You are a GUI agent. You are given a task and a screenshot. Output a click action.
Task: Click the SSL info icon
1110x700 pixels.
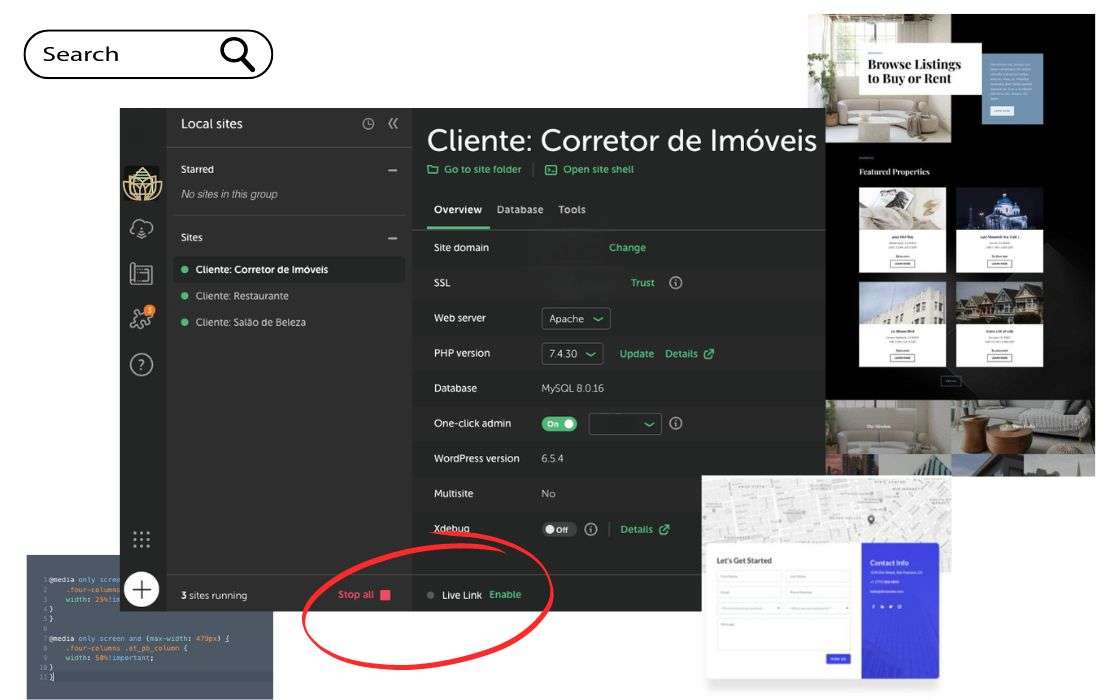pos(675,282)
